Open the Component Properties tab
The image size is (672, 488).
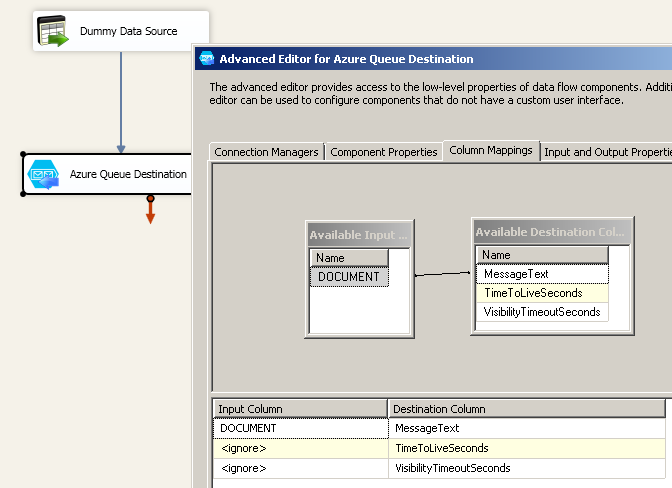pyautogui.click(x=384, y=152)
